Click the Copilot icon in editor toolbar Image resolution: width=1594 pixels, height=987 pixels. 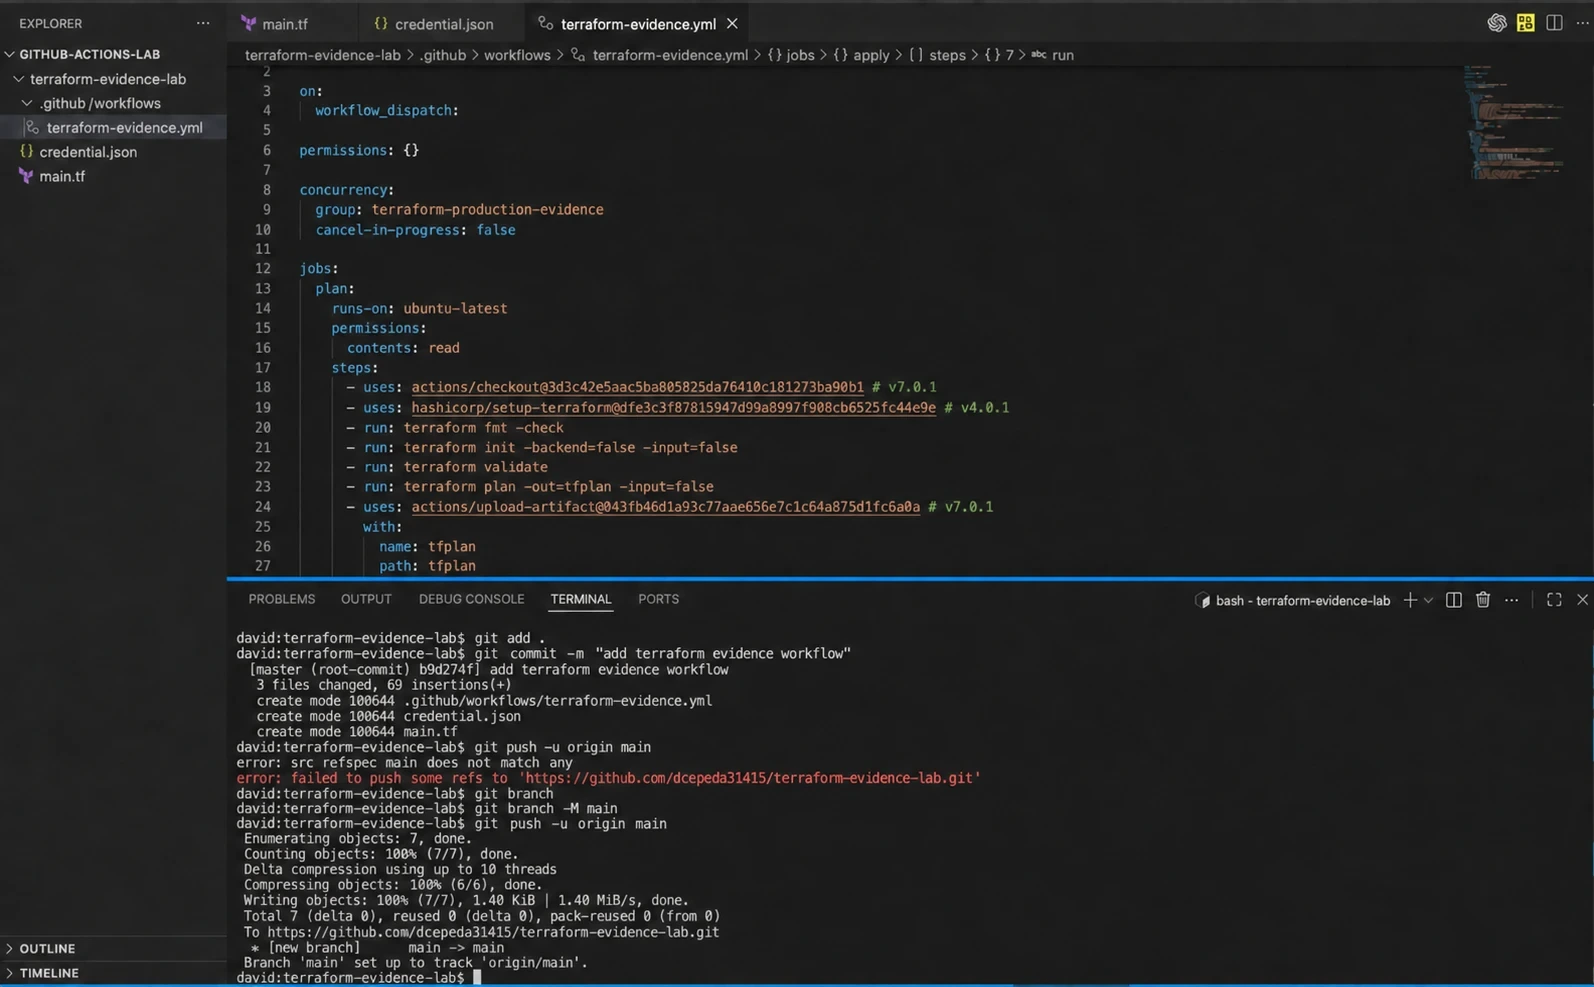[1496, 23]
